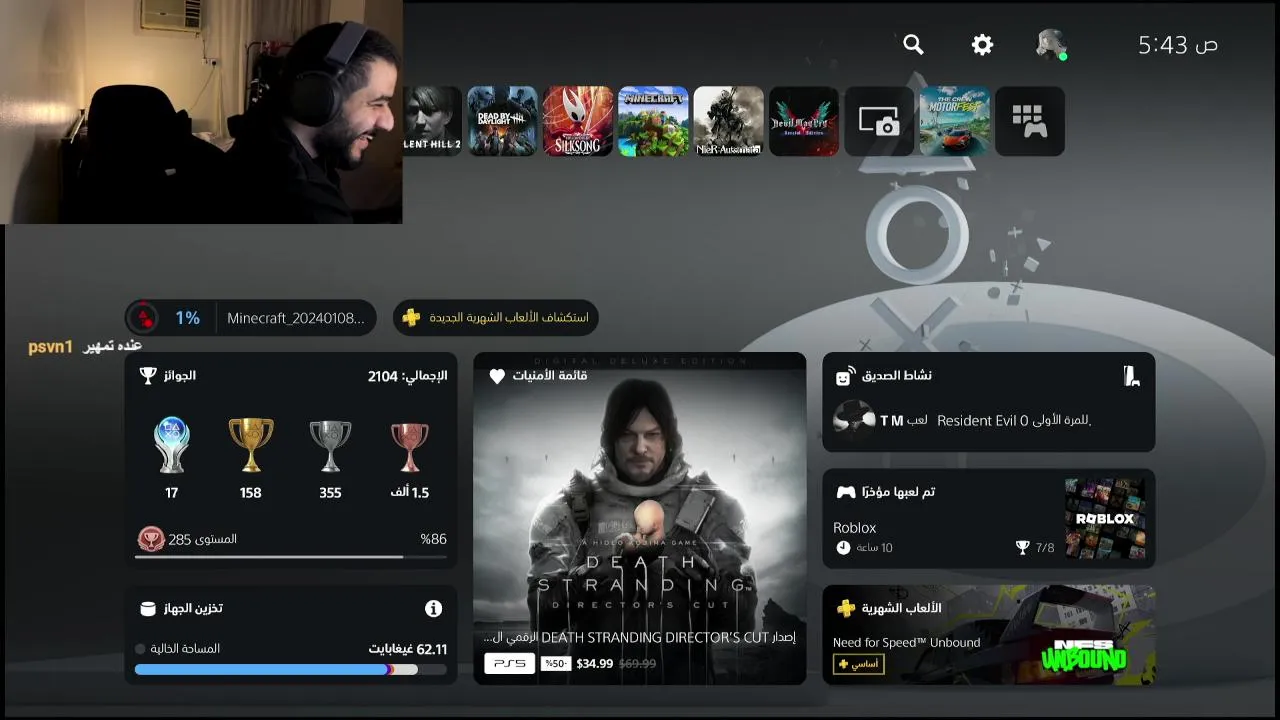Open the Need for Speed Unbound card
Screen dimensions: 1280x720
click(x=989, y=635)
